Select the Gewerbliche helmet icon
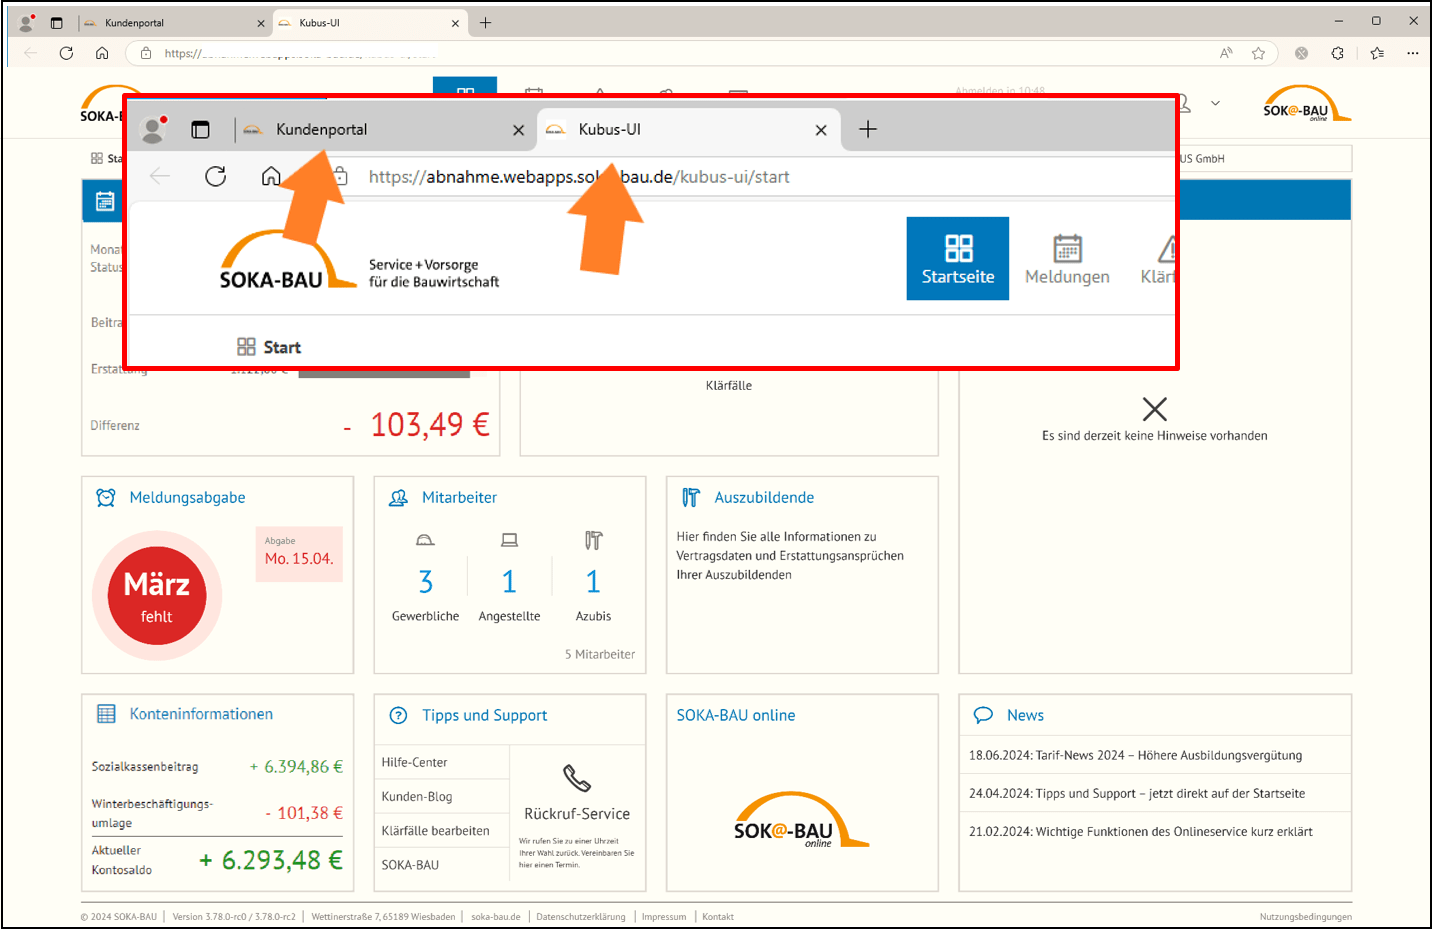Screen dimensions: 1432x929 click(x=424, y=539)
